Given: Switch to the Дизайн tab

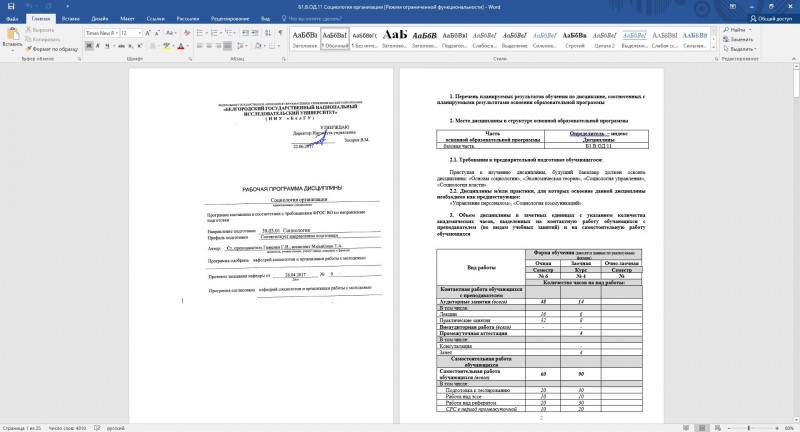Looking at the screenshot, I should tap(100, 19).
